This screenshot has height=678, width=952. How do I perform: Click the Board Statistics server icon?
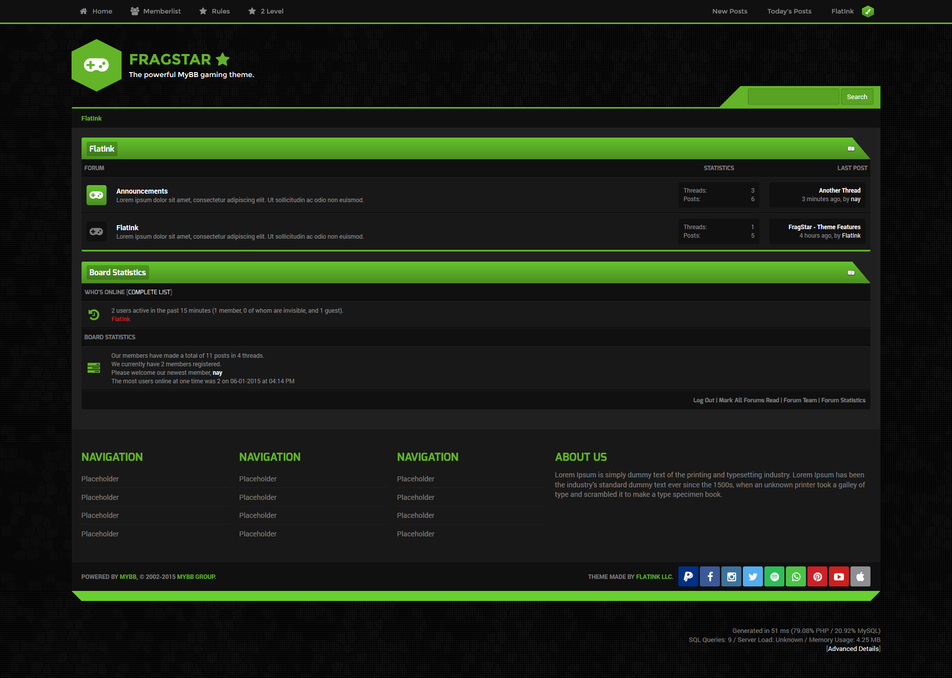(x=94, y=368)
